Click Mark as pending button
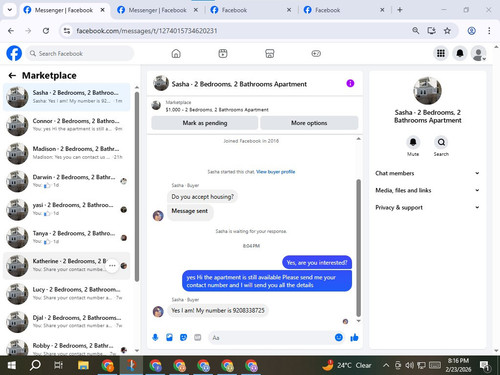Image resolution: width=500 pixels, height=375 pixels. point(205,123)
